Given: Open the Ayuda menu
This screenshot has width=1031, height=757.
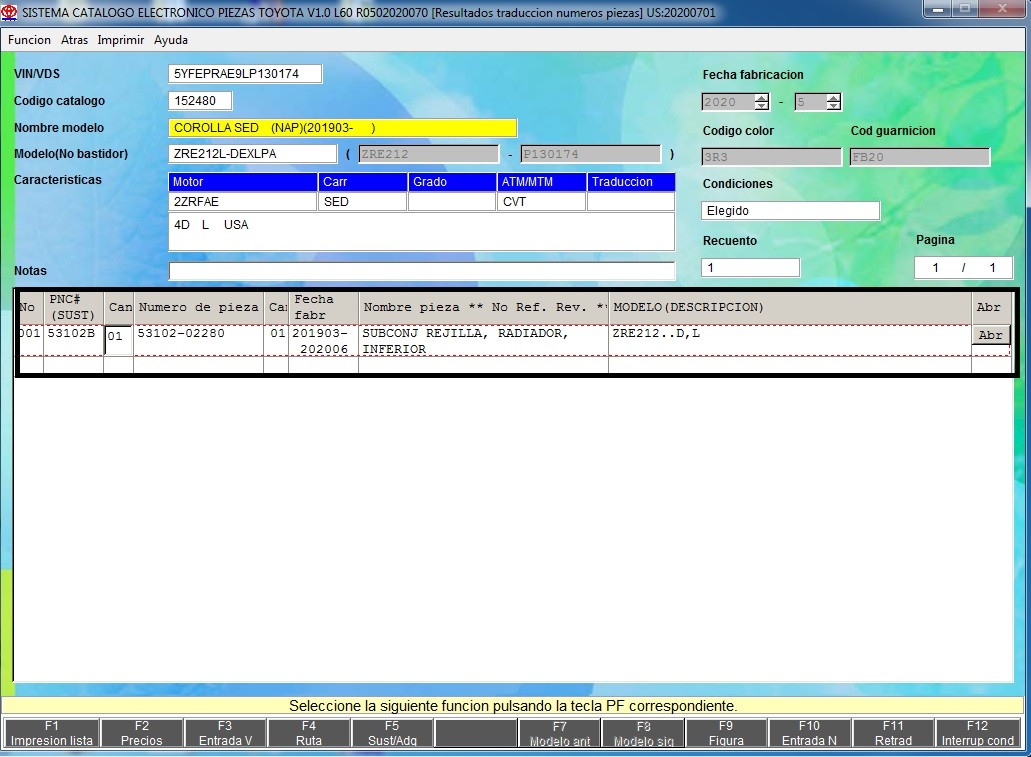Looking at the screenshot, I should point(171,40).
